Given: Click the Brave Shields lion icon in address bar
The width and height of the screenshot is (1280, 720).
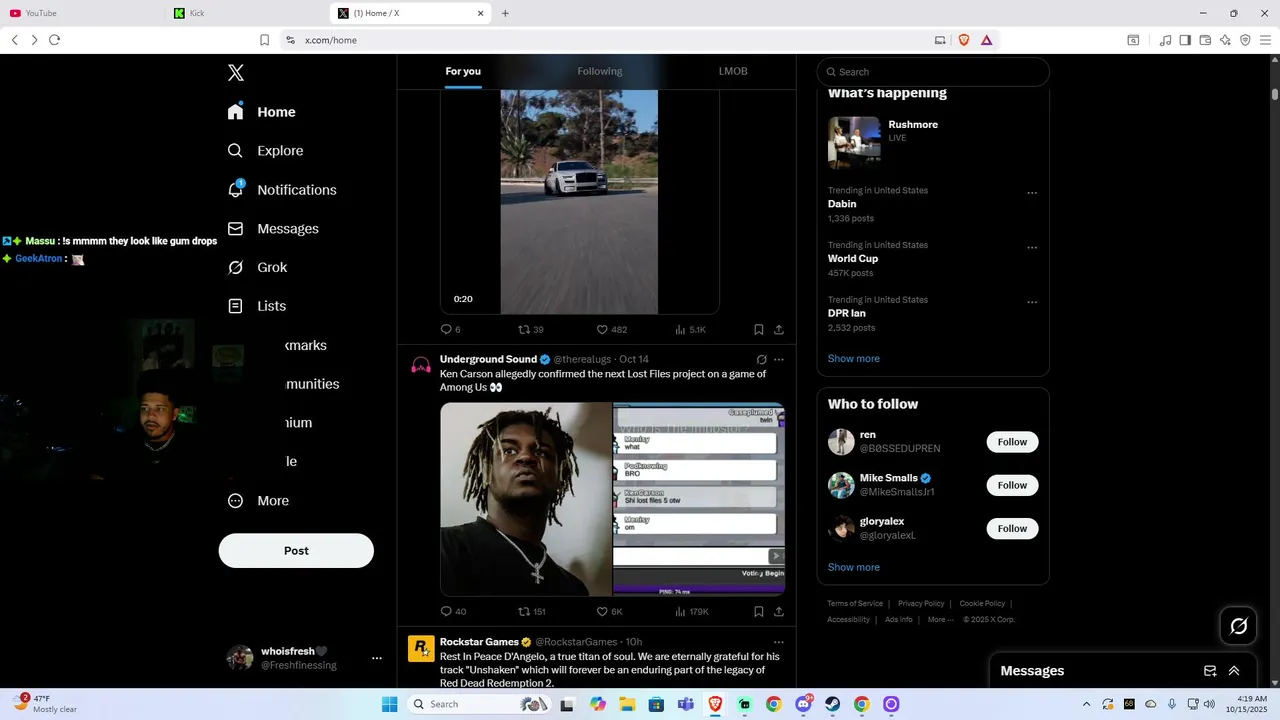Looking at the screenshot, I should coord(964,40).
